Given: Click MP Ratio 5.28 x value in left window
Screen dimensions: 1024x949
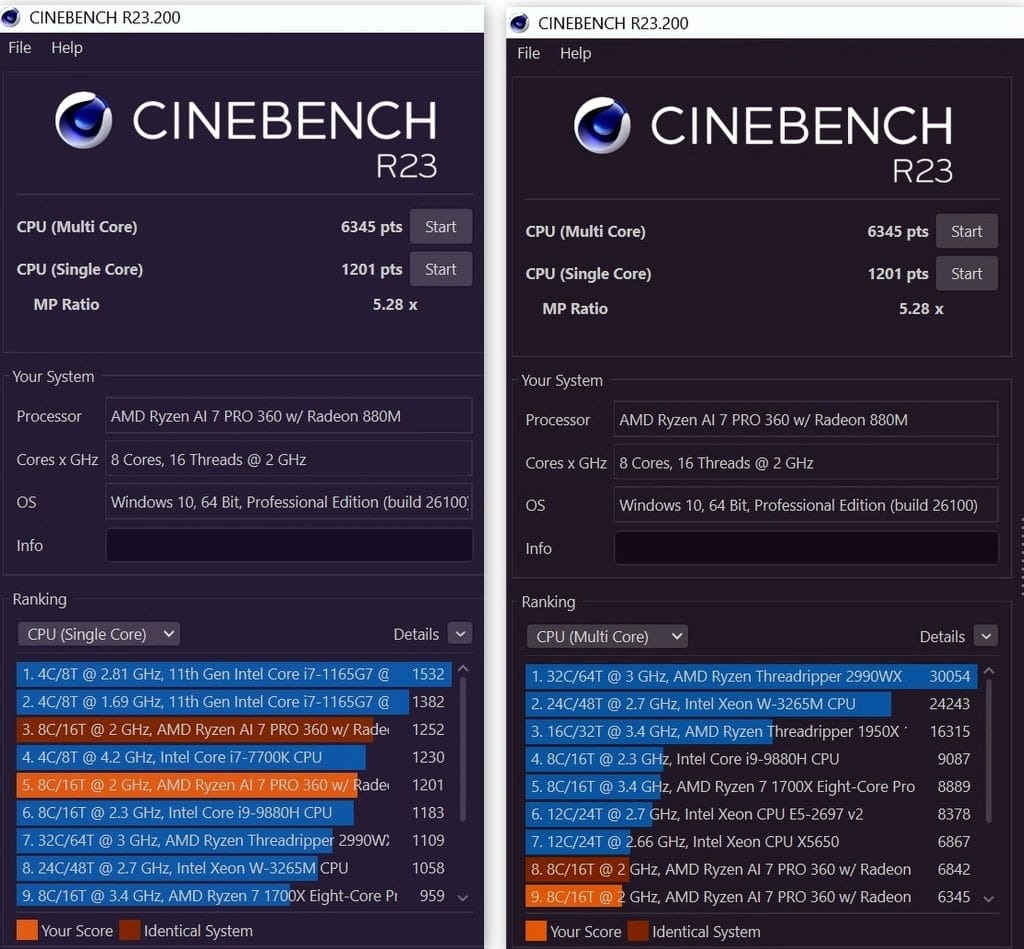Looking at the screenshot, I should click(394, 304).
